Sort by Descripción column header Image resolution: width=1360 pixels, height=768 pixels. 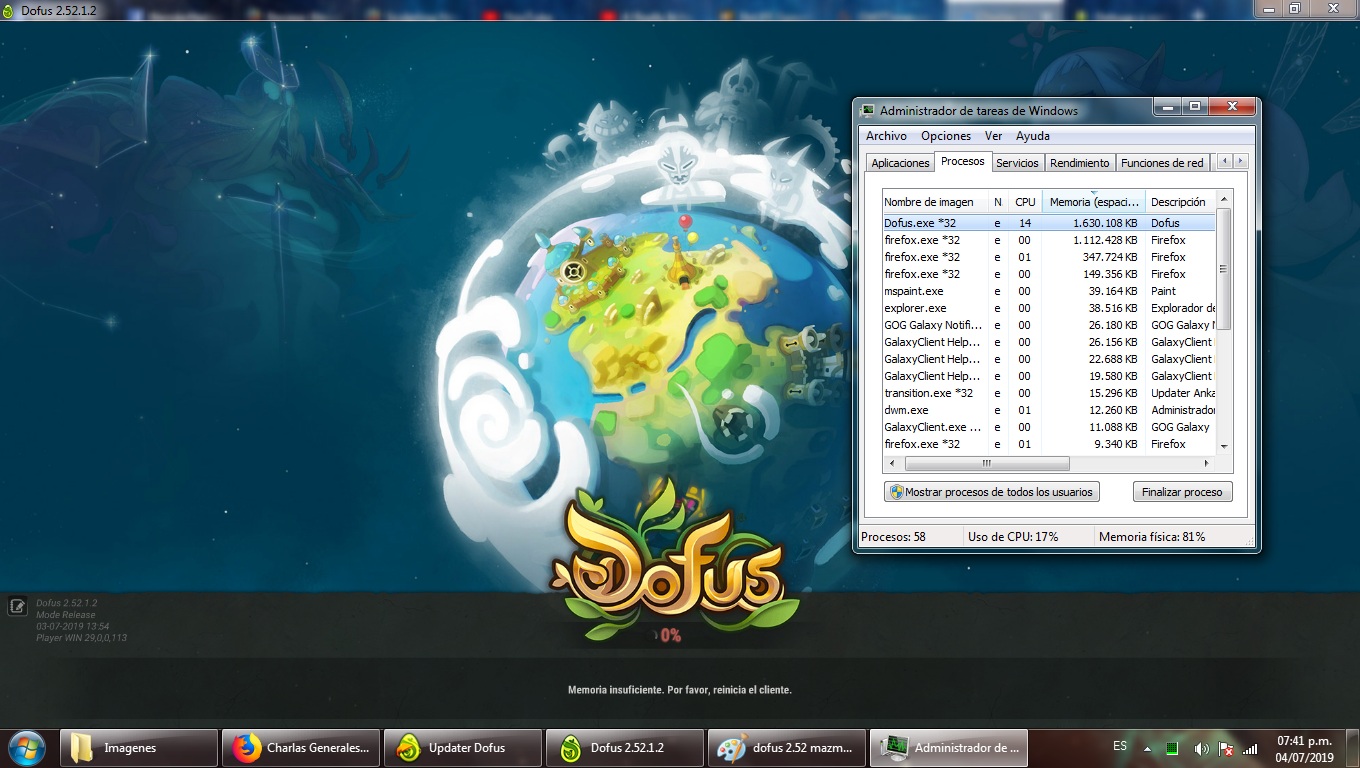click(x=1180, y=202)
